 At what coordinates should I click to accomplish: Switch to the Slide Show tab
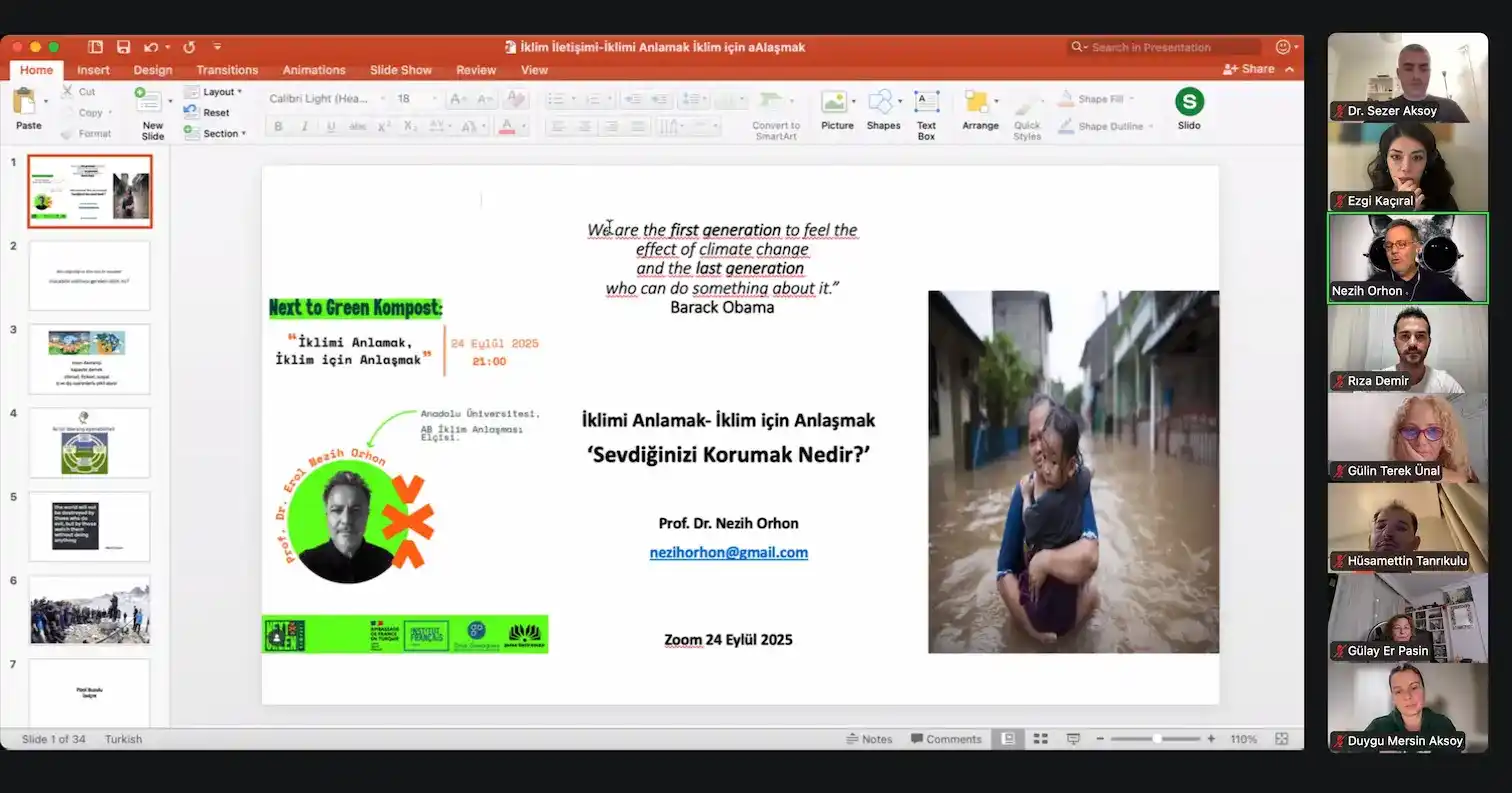400,70
